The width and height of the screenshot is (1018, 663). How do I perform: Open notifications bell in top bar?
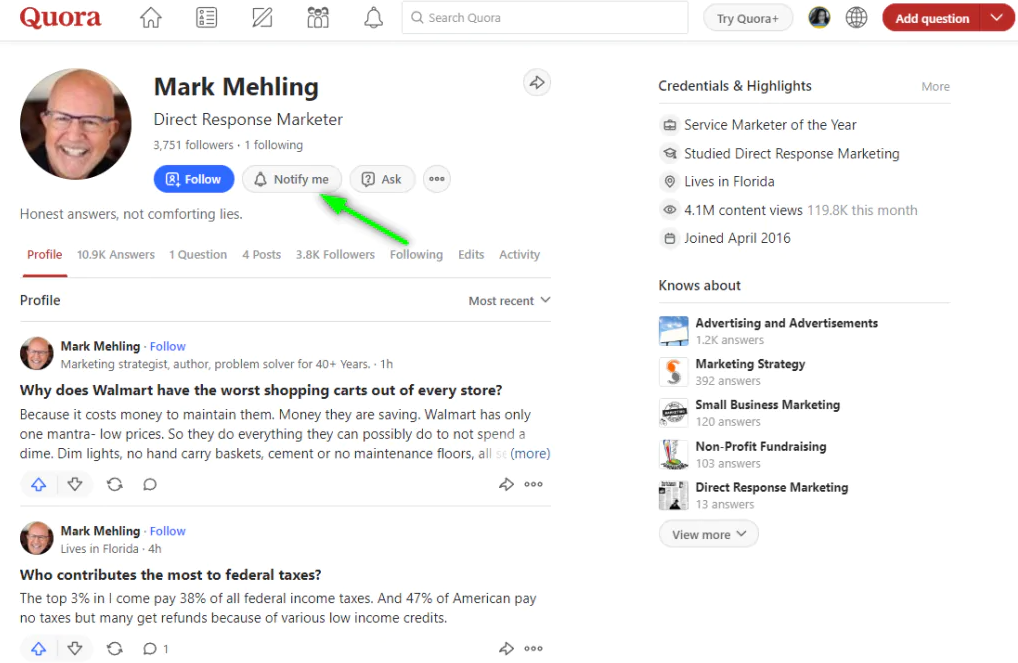click(x=373, y=18)
